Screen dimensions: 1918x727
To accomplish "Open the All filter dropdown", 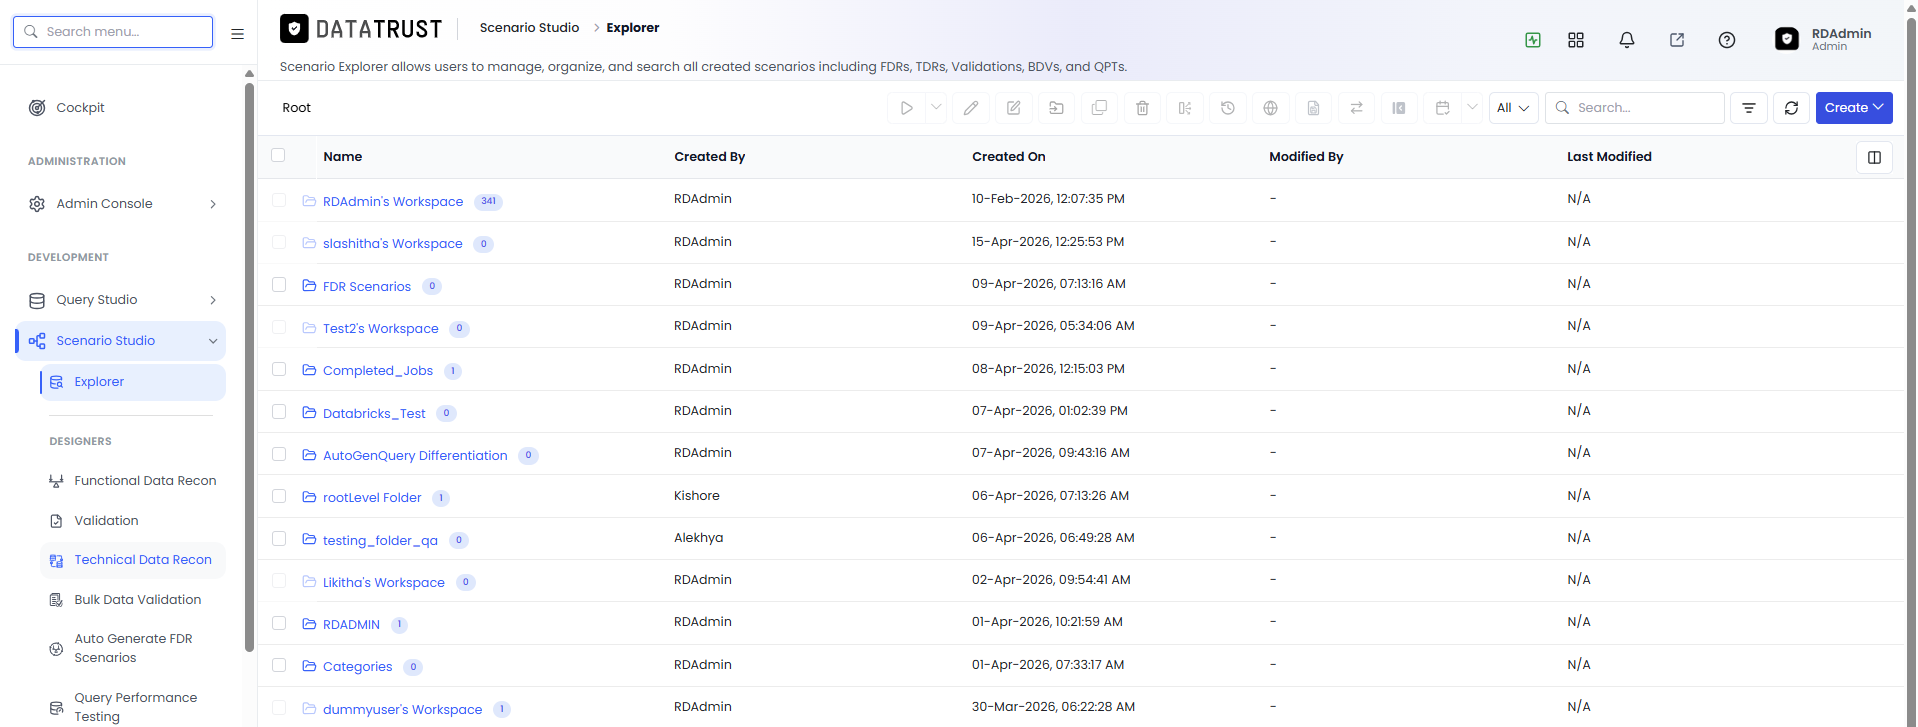I will [x=1513, y=108].
